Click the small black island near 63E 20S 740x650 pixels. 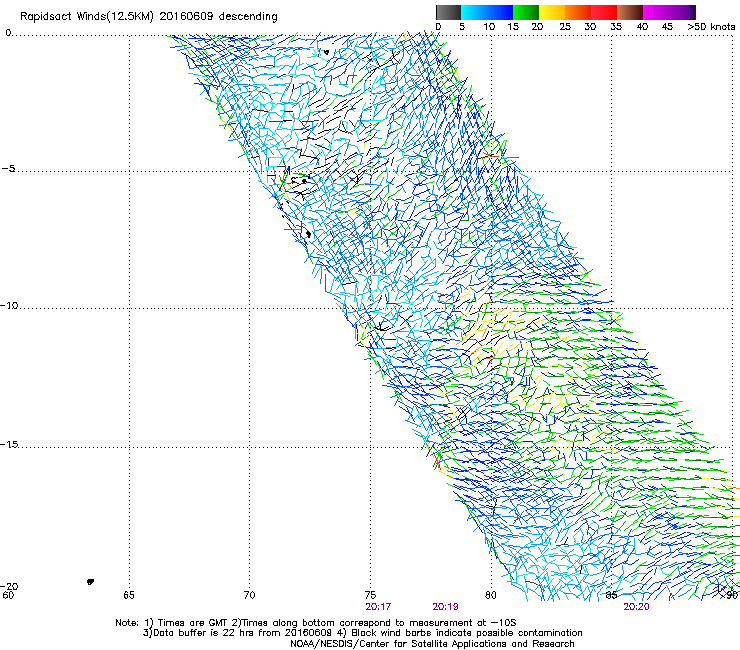coord(90,582)
